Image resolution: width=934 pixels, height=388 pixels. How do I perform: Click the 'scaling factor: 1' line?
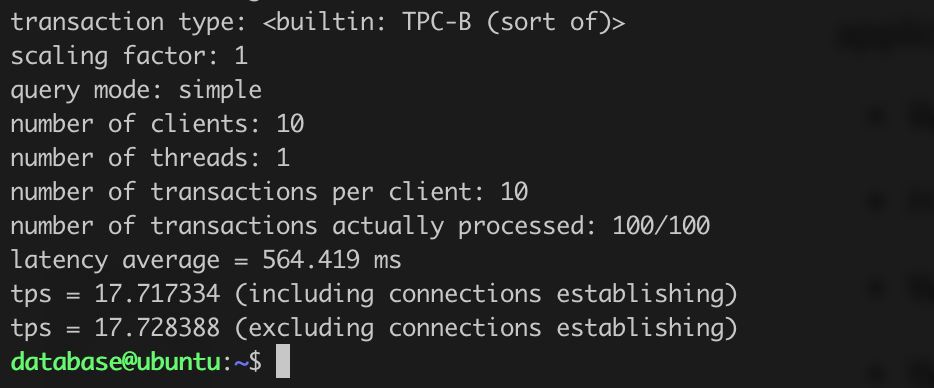pos(129,57)
